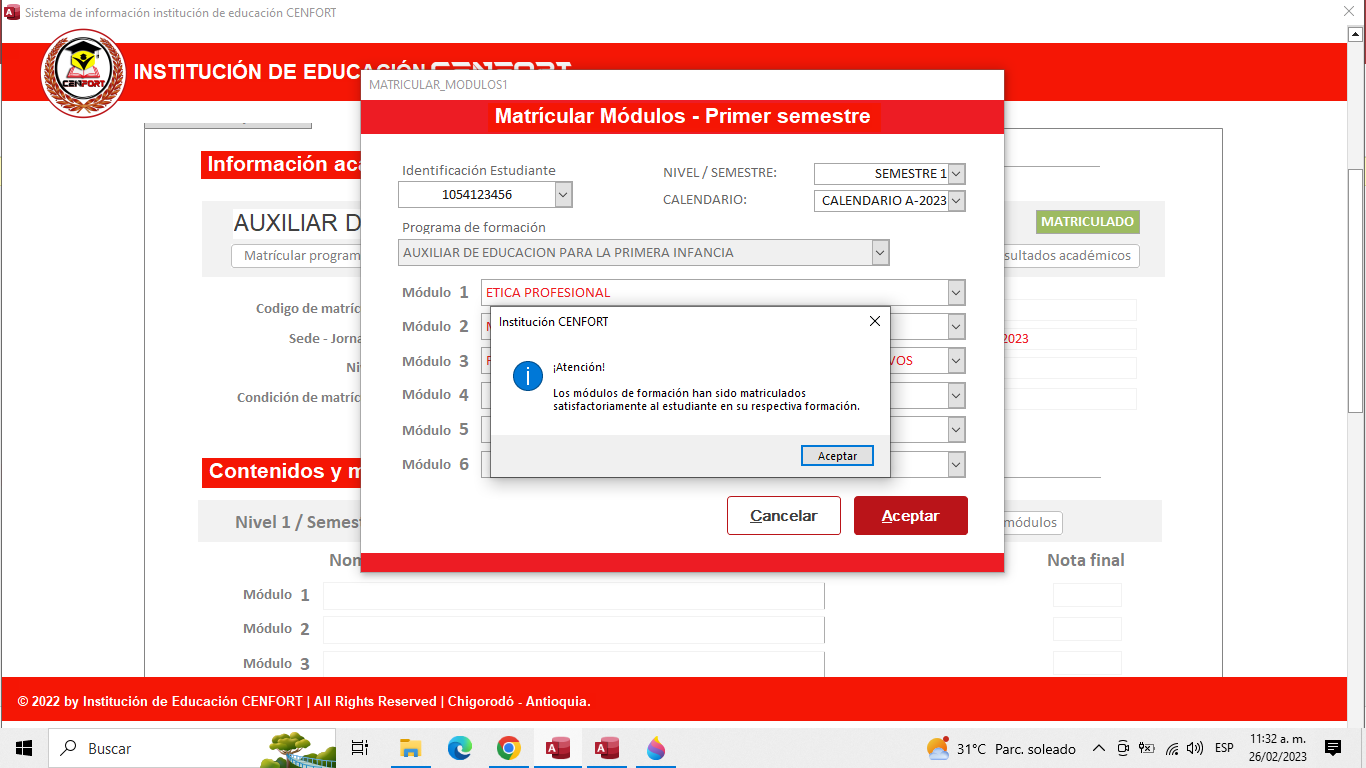Open the Windows Start menu

click(x=24, y=748)
